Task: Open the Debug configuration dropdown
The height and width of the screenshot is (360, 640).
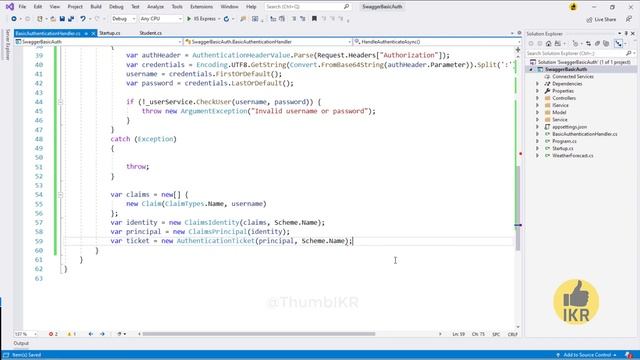Action: coord(123,19)
